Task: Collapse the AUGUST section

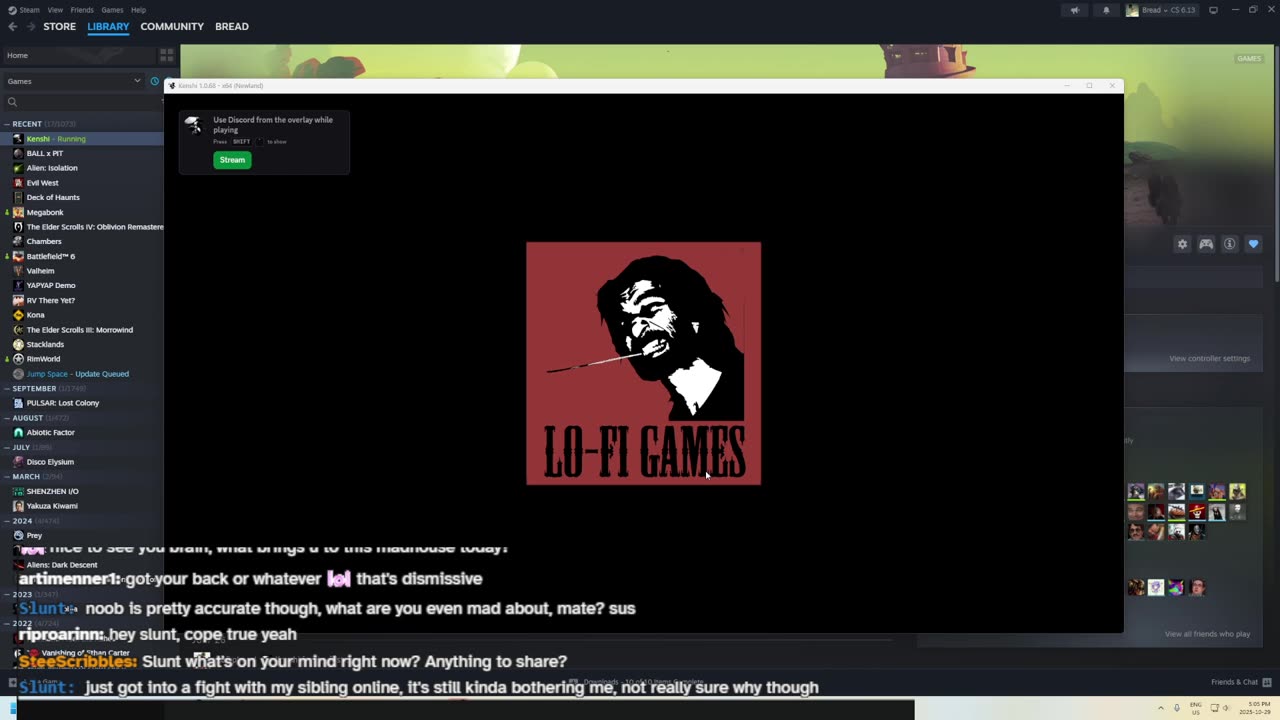Action: pos(7,418)
